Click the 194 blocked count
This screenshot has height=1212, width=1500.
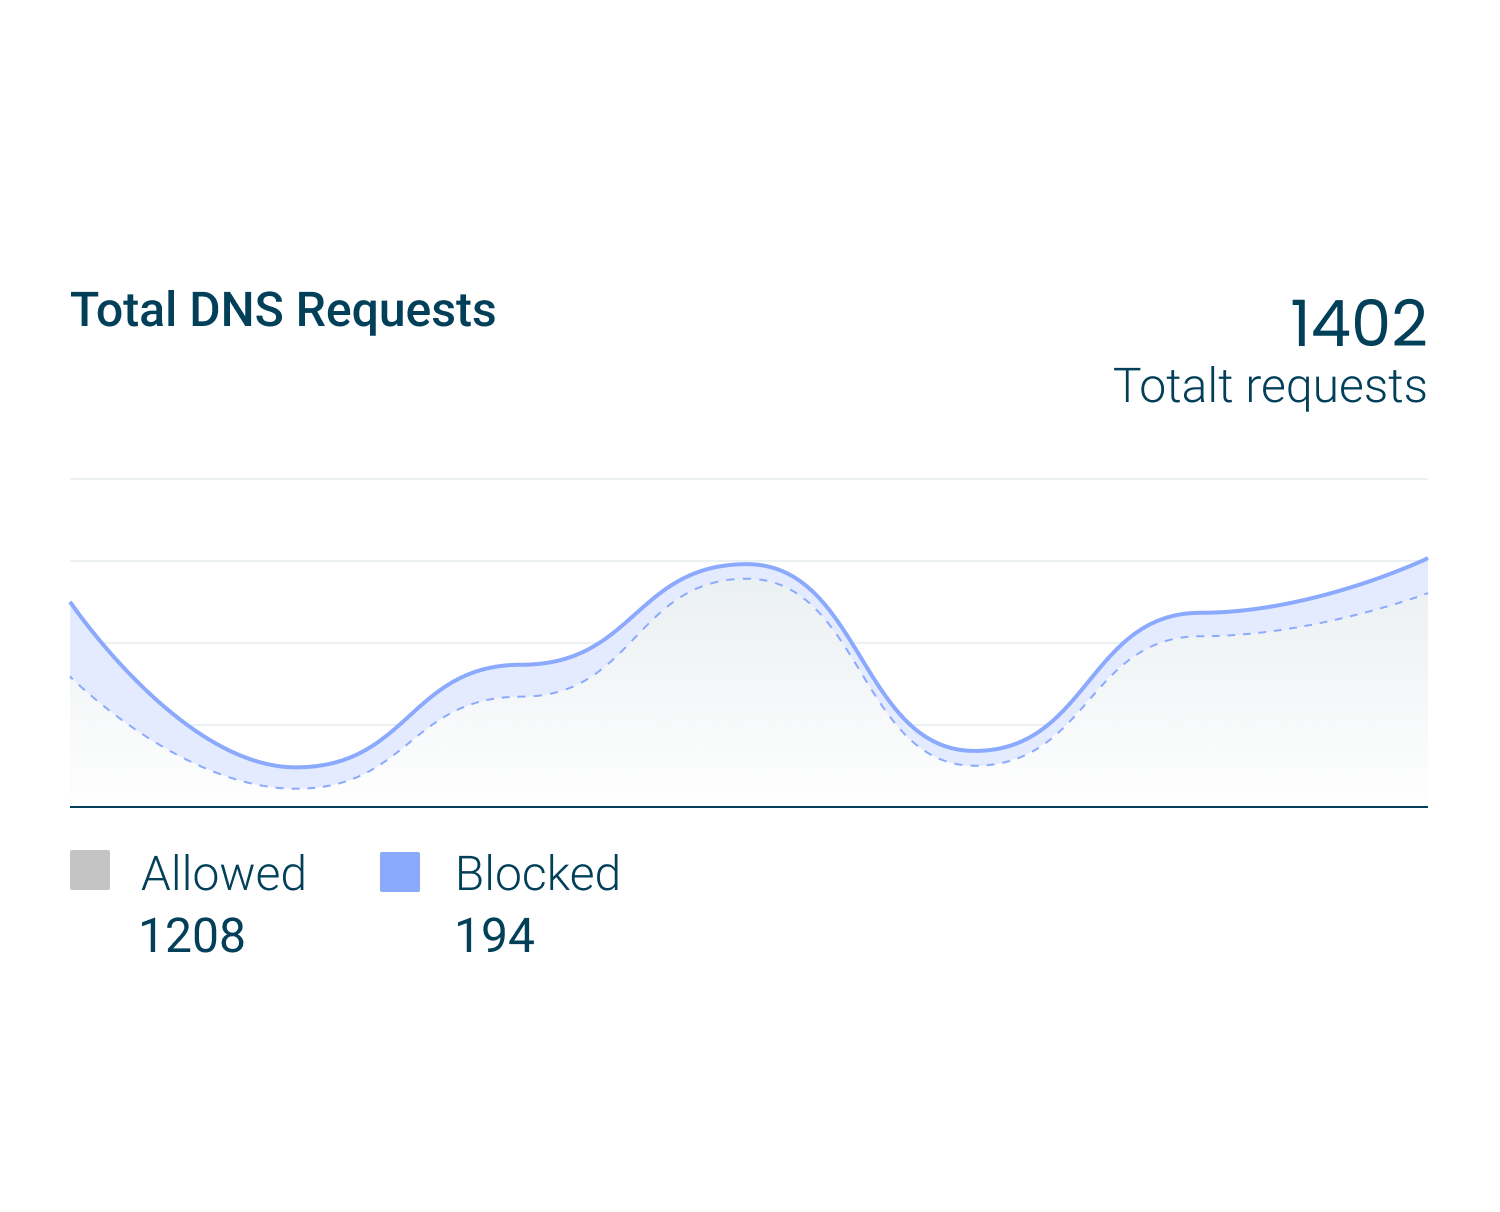coord(495,936)
